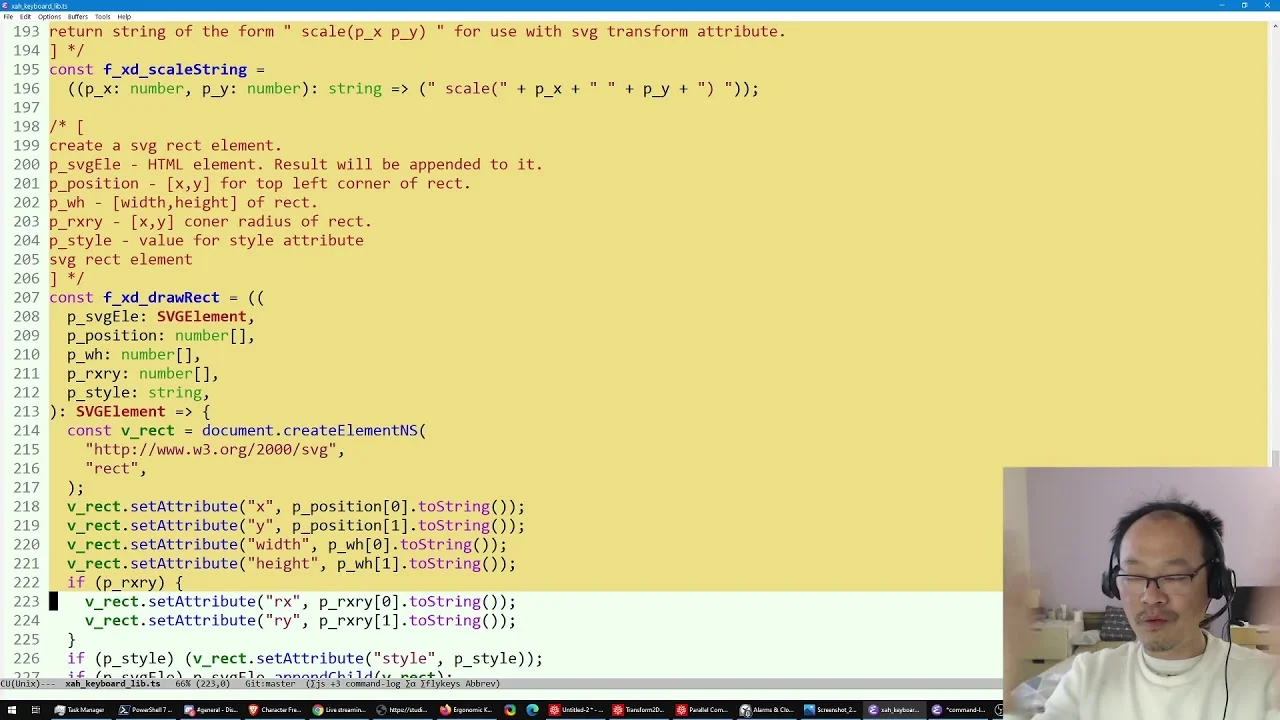Open the Live streaming Chrome window in taskbar
The image size is (1280, 720).
click(338, 710)
